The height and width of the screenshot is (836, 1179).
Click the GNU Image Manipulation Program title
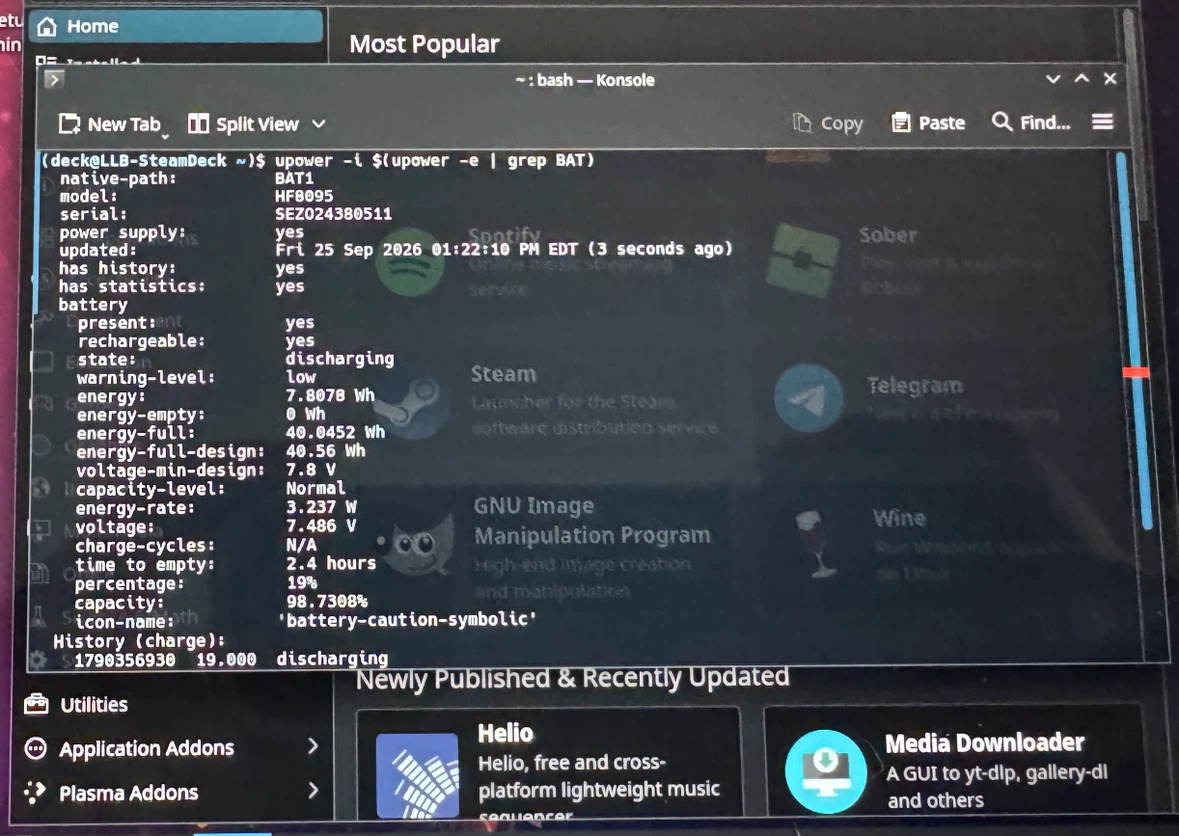592,520
